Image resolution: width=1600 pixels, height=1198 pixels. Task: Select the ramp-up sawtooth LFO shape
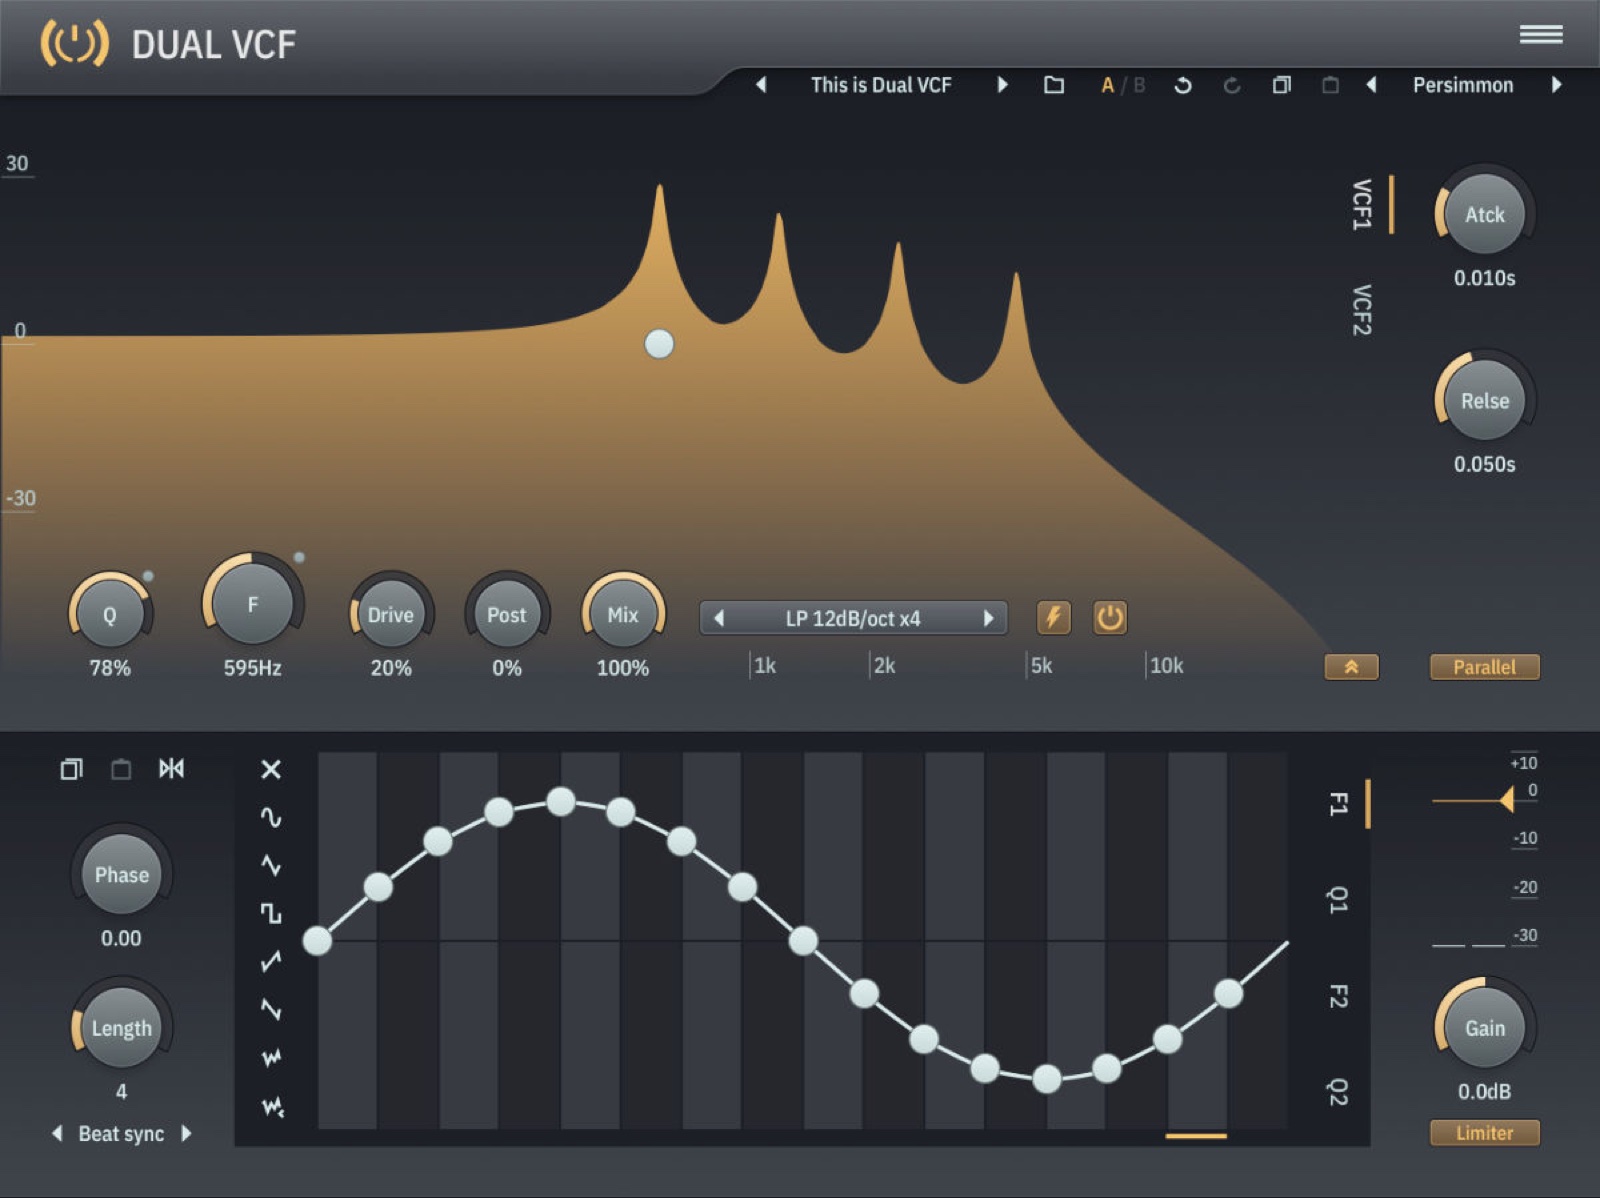(271, 961)
